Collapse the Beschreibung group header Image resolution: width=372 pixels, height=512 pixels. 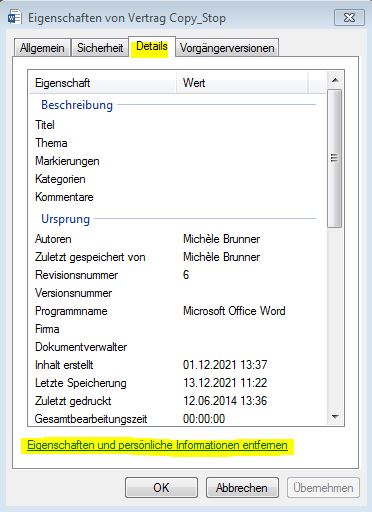click(77, 105)
